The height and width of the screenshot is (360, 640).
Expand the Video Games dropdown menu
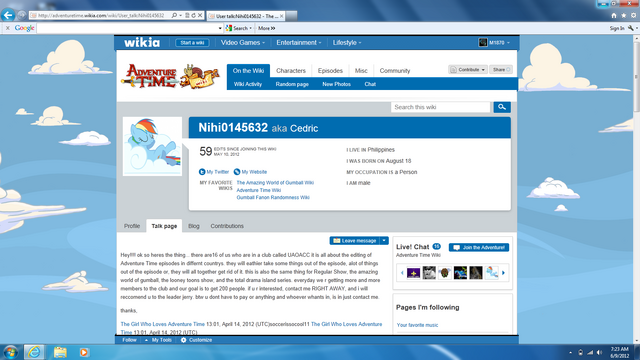(243, 42)
